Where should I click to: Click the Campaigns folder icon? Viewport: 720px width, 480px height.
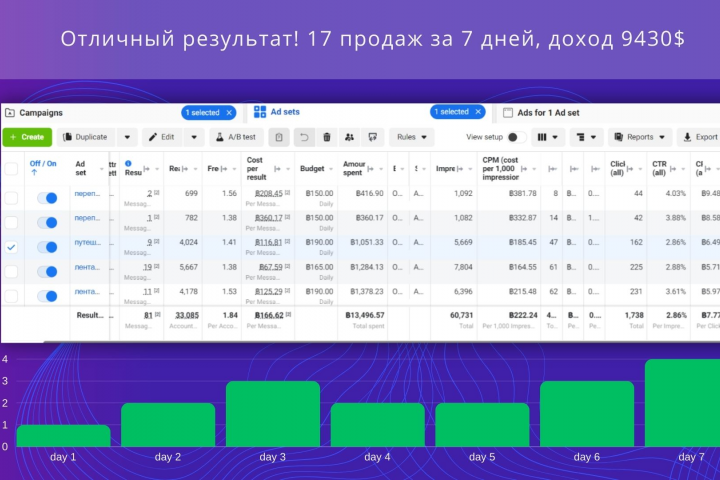click(x=10, y=113)
